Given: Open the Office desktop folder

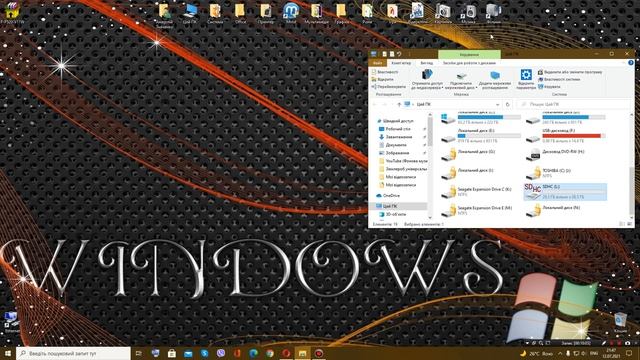Looking at the screenshot, I should pyautogui.click(x=240, y=13).
